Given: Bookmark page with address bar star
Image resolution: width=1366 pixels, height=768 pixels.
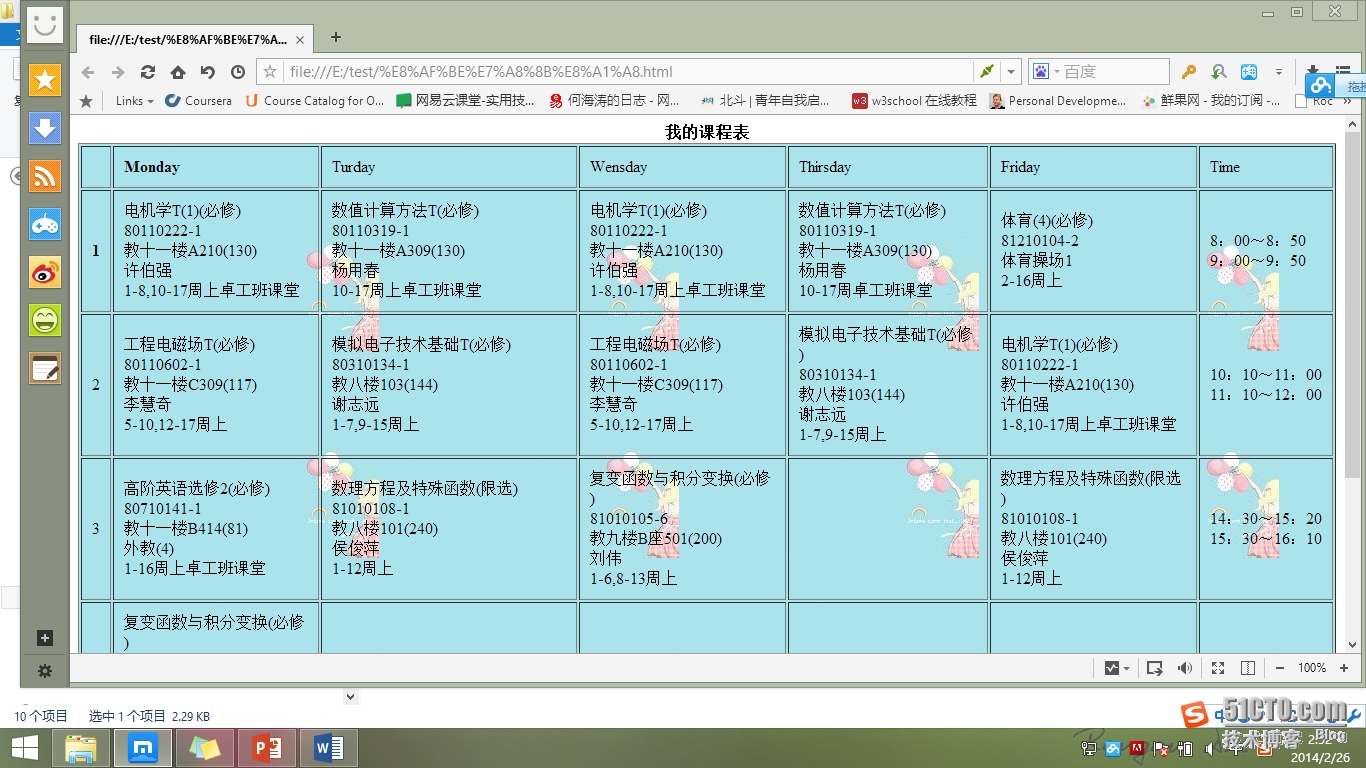Looking at the screenshot, I should (269, 72).
